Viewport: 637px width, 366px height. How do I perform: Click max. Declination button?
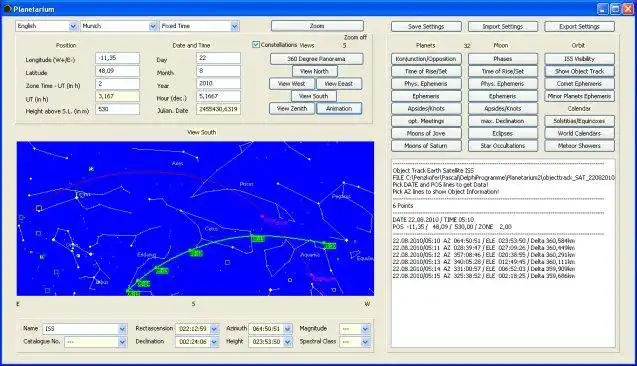tap(503, 121)
